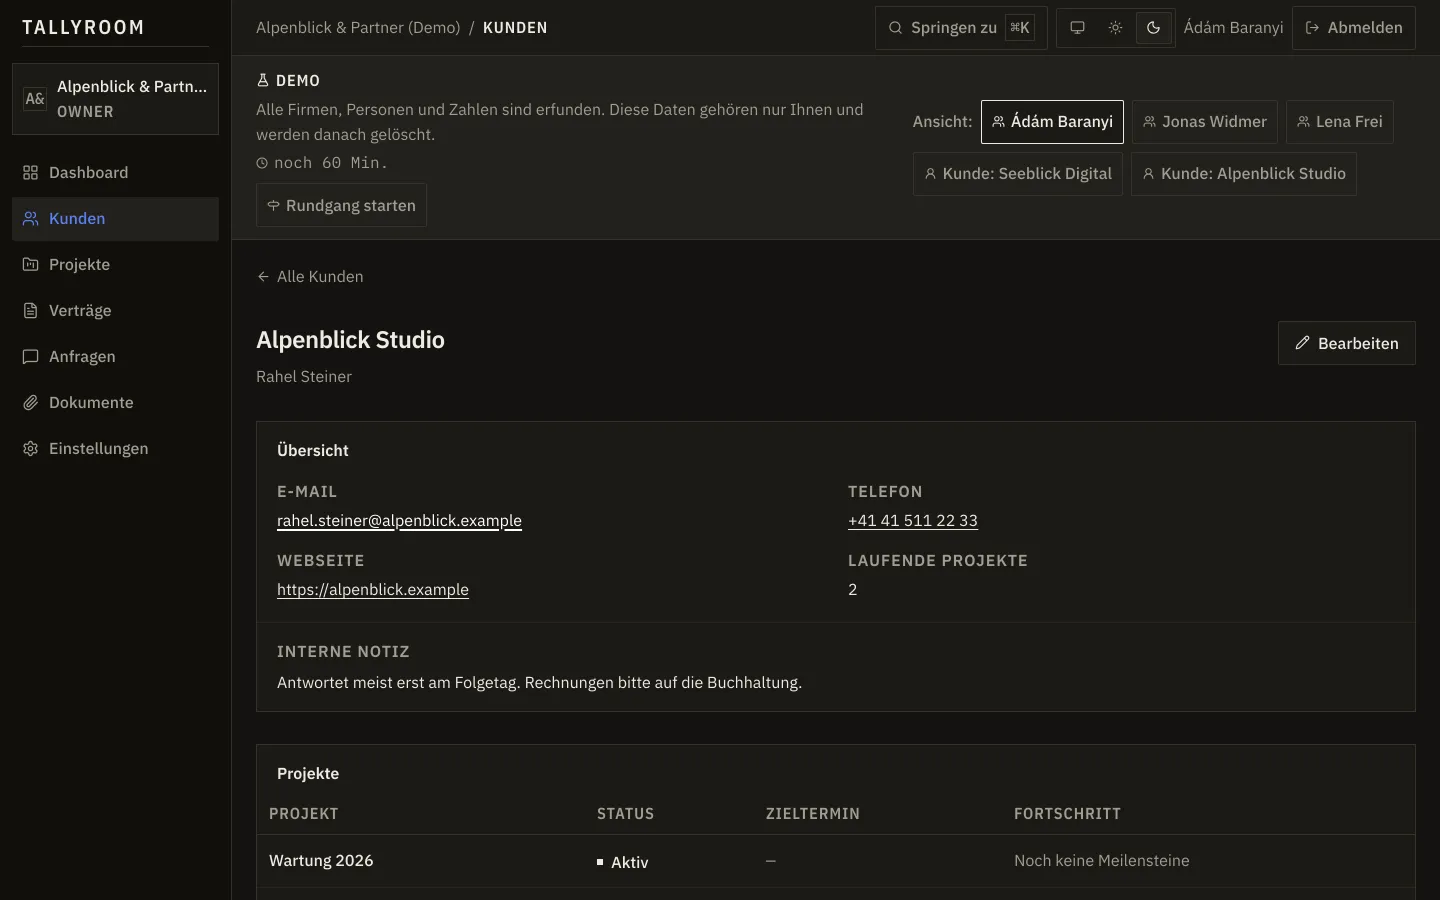Open the Alpenblick & Partner workspace switcher
This screenshot has height=900, width=1440.
pyautogui.click(x=115, y=99)
